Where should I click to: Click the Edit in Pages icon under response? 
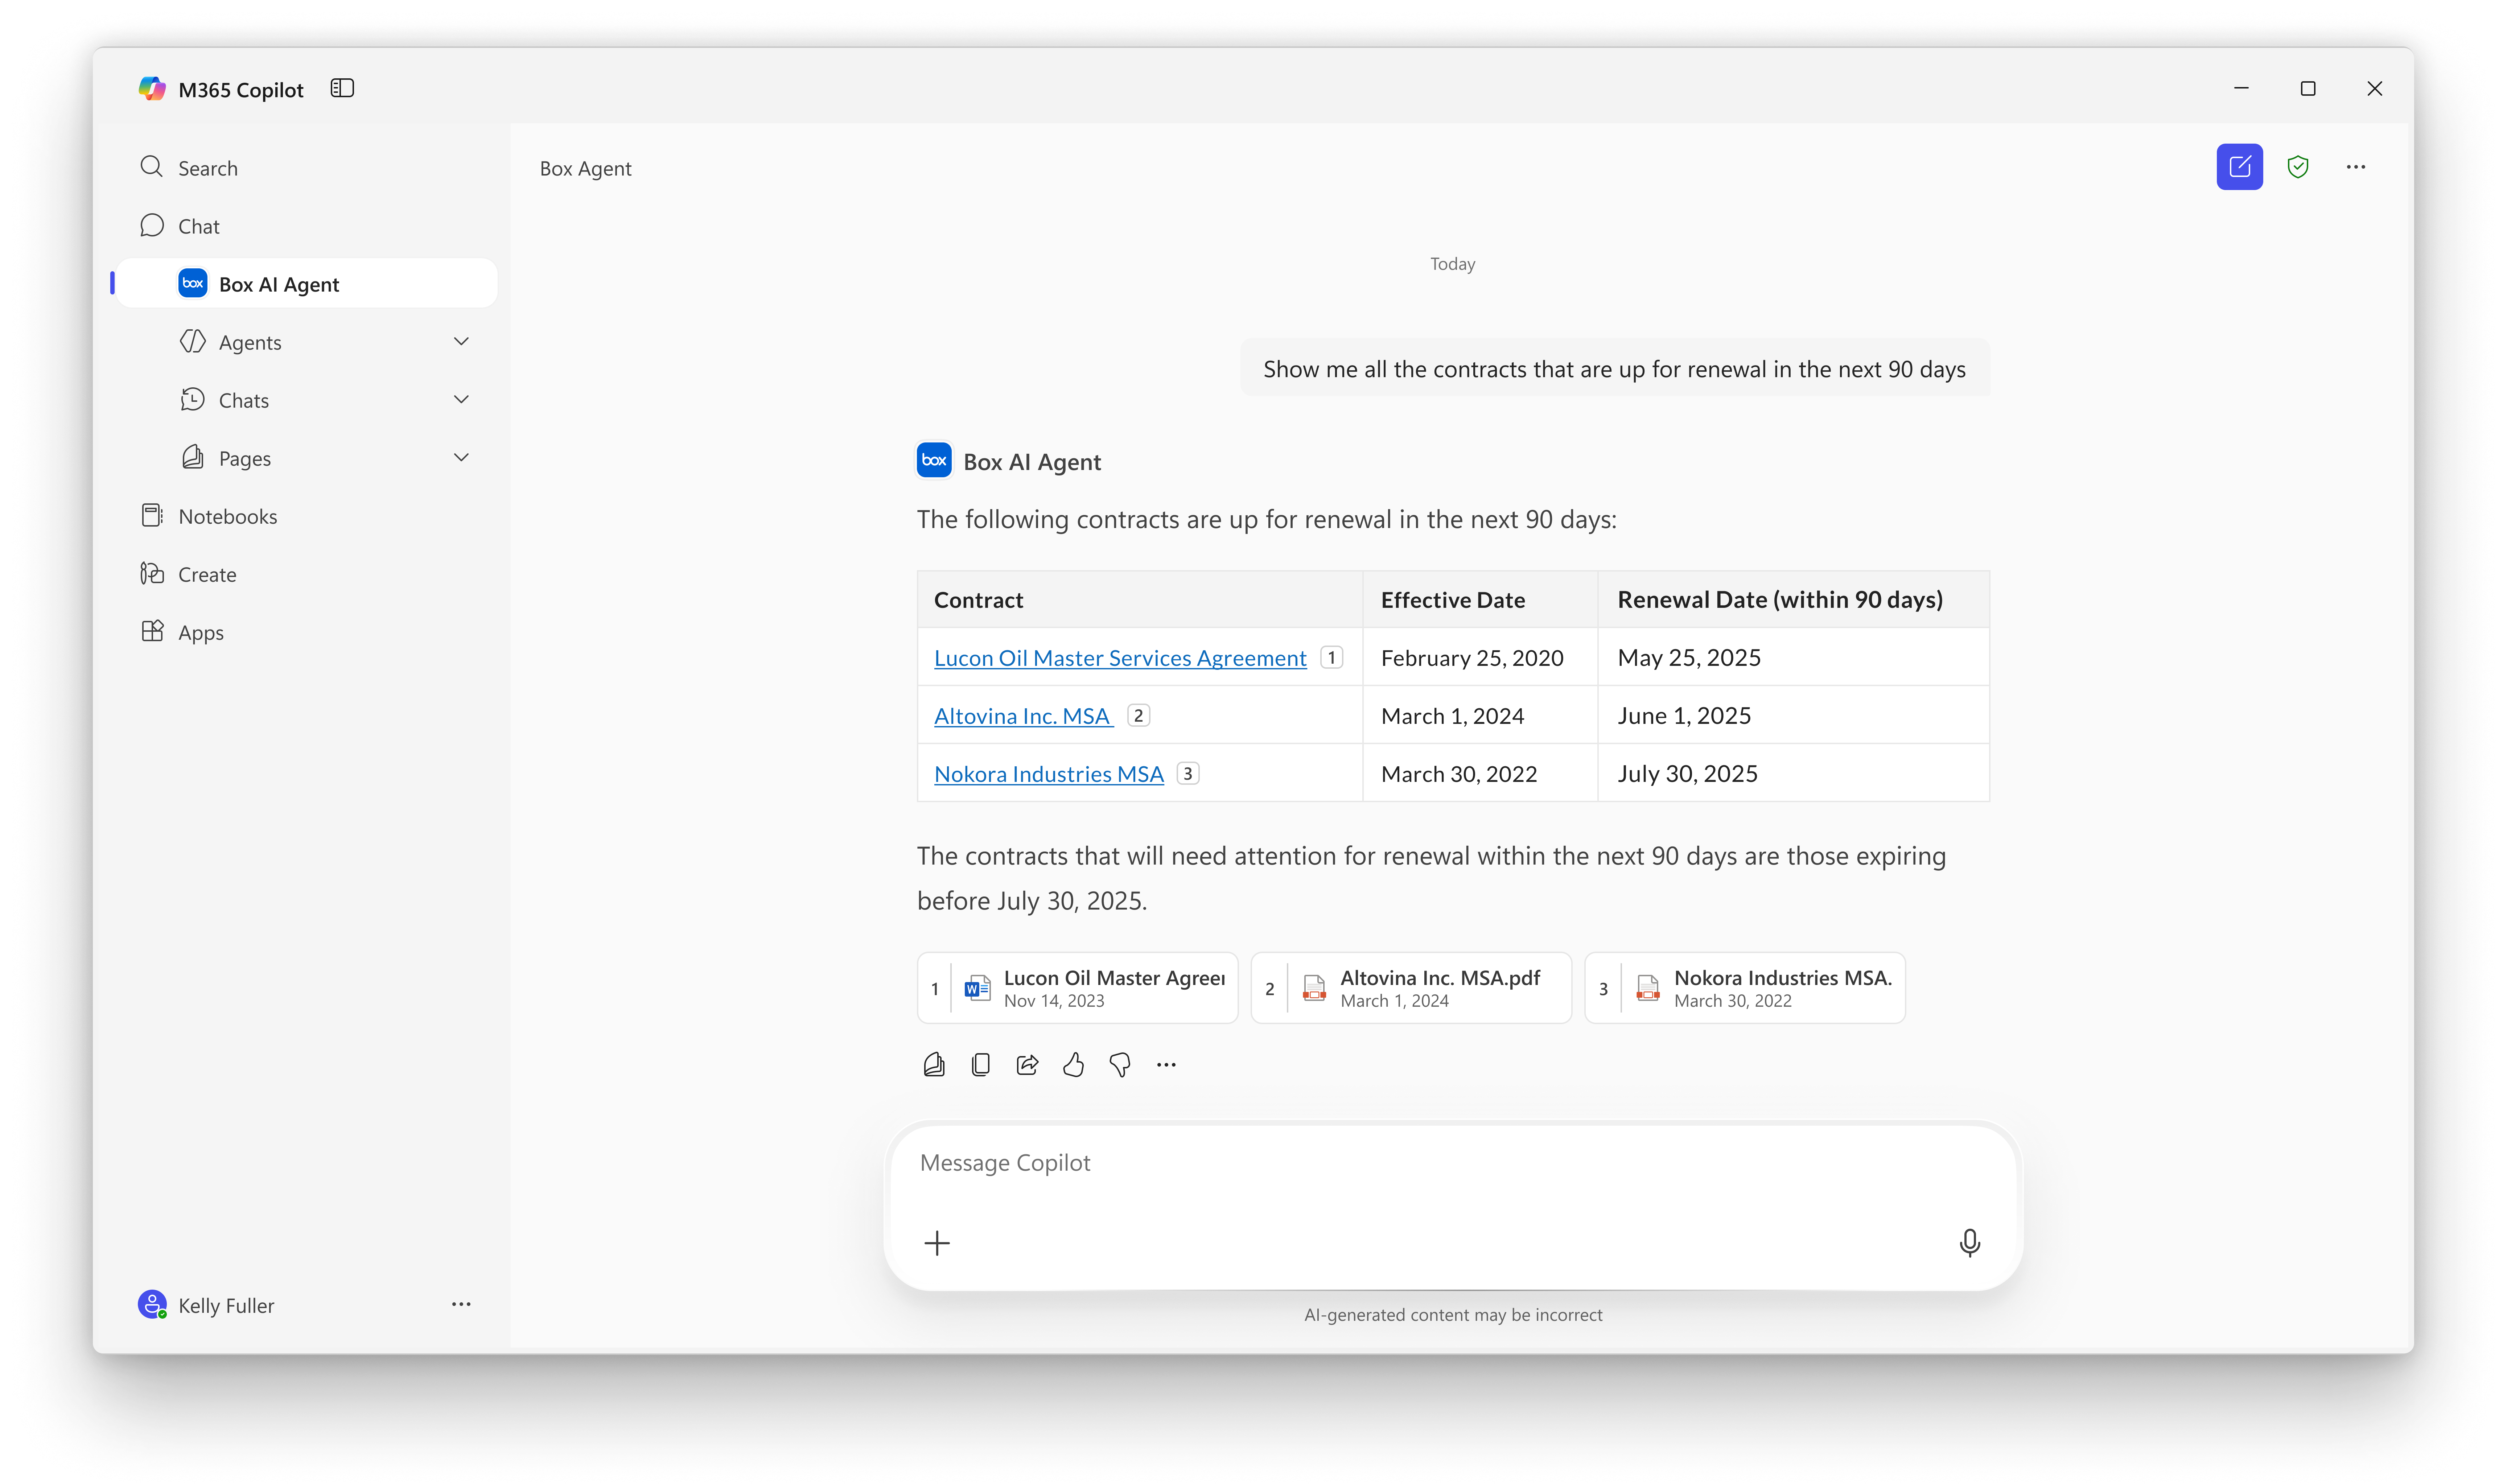click(934, 1065)
